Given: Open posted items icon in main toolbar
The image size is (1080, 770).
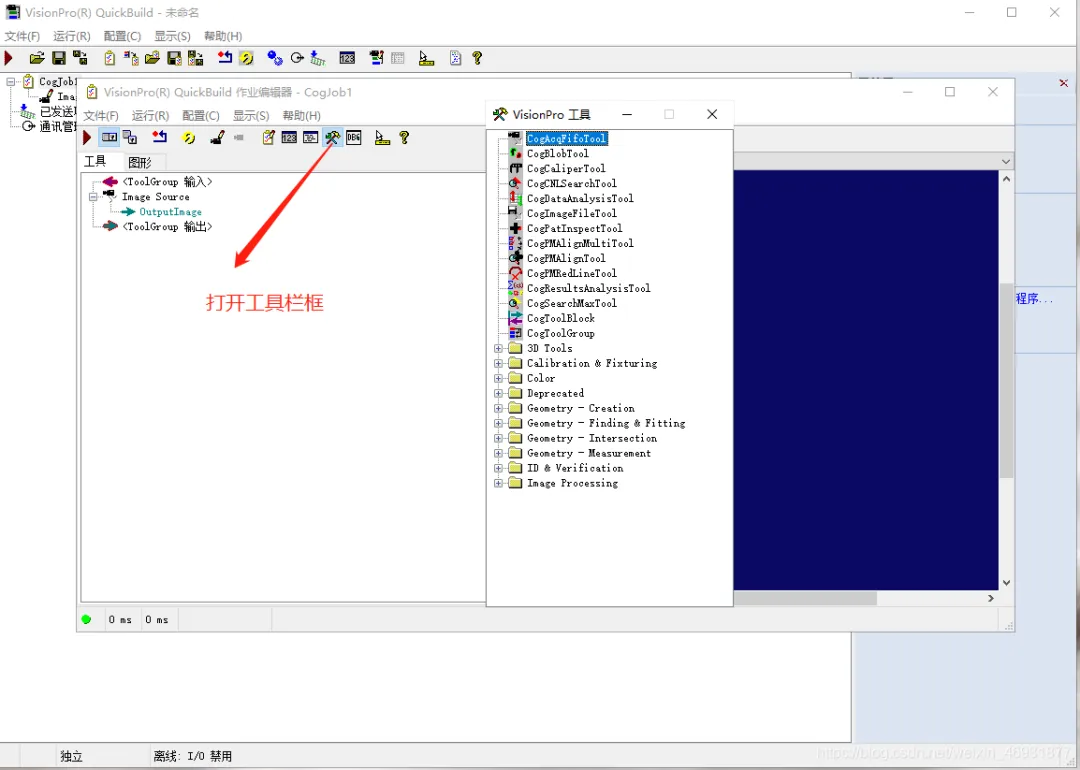Looking at the screenshot, I should 318,59.
